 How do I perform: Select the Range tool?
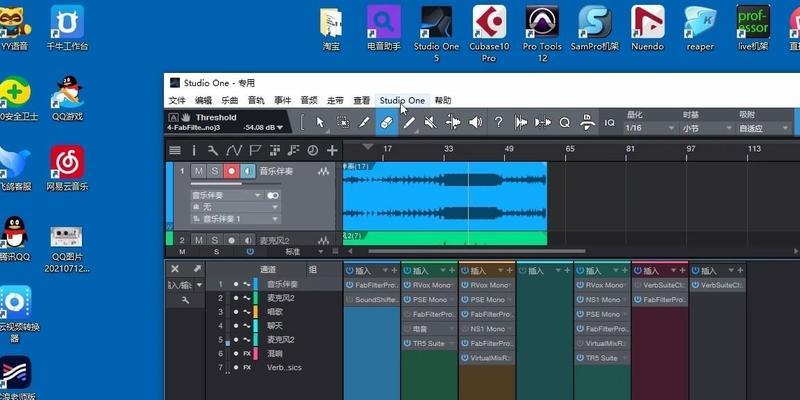[x=343, y=122]
